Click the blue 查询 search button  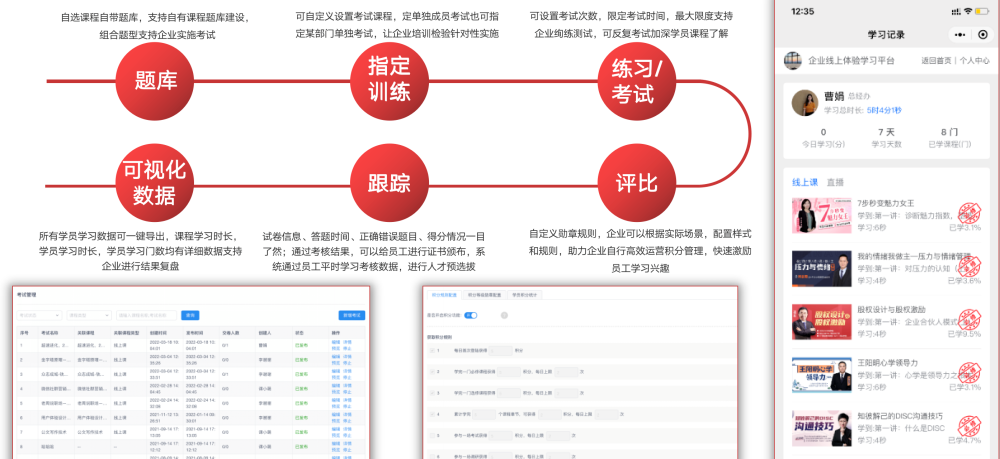(190, 316)
